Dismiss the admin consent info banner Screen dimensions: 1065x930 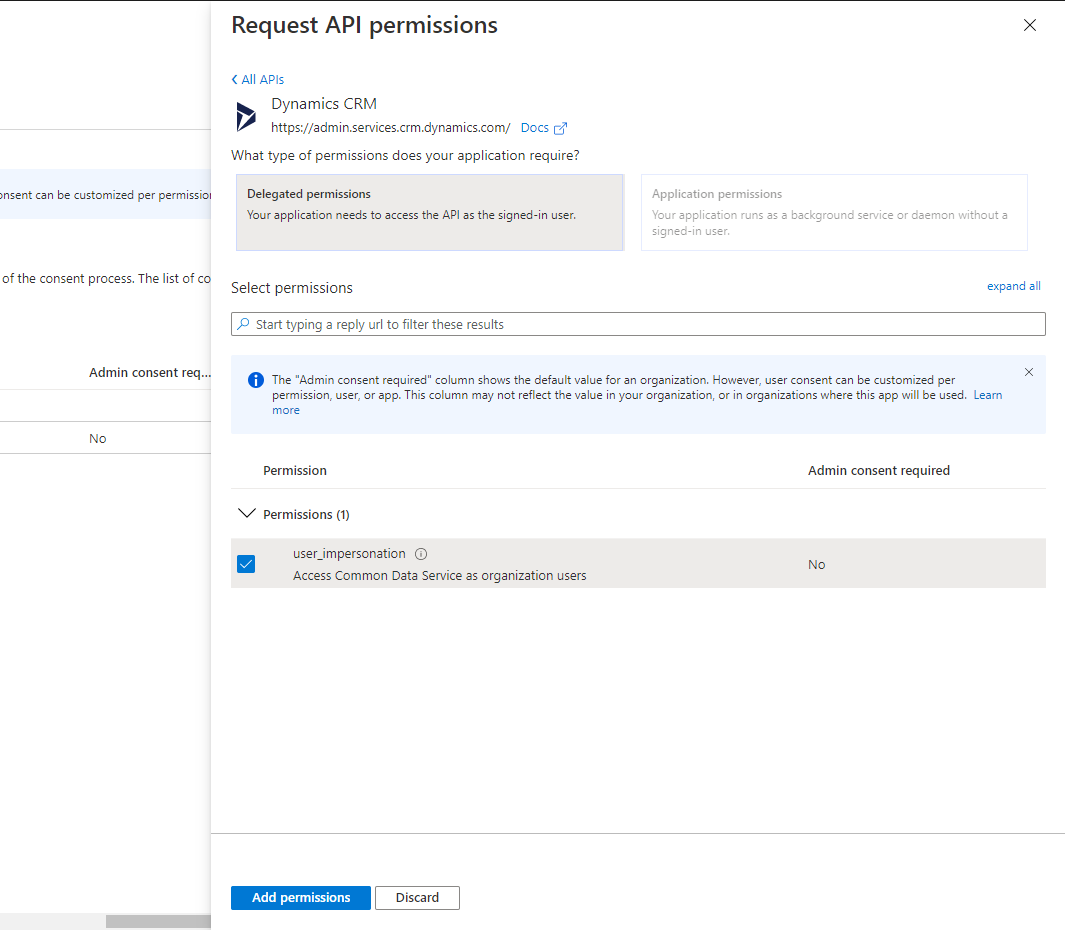(1029, 372)
